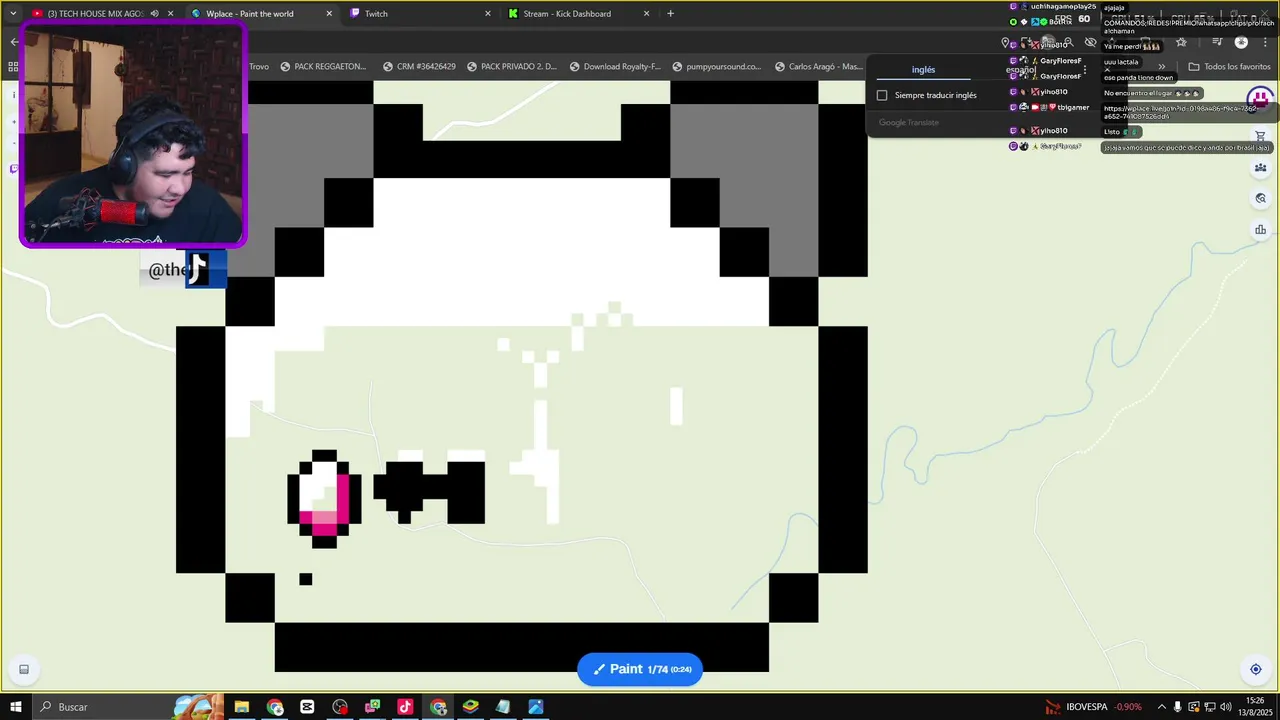Click the small lone black pixel below the eye

click(306, 579)
